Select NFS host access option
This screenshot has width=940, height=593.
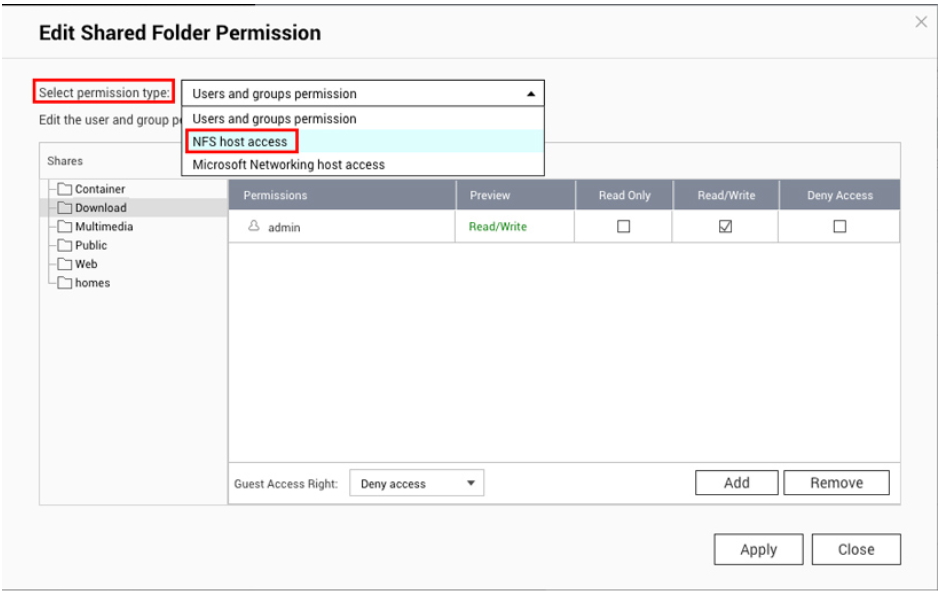coord(240,142)
